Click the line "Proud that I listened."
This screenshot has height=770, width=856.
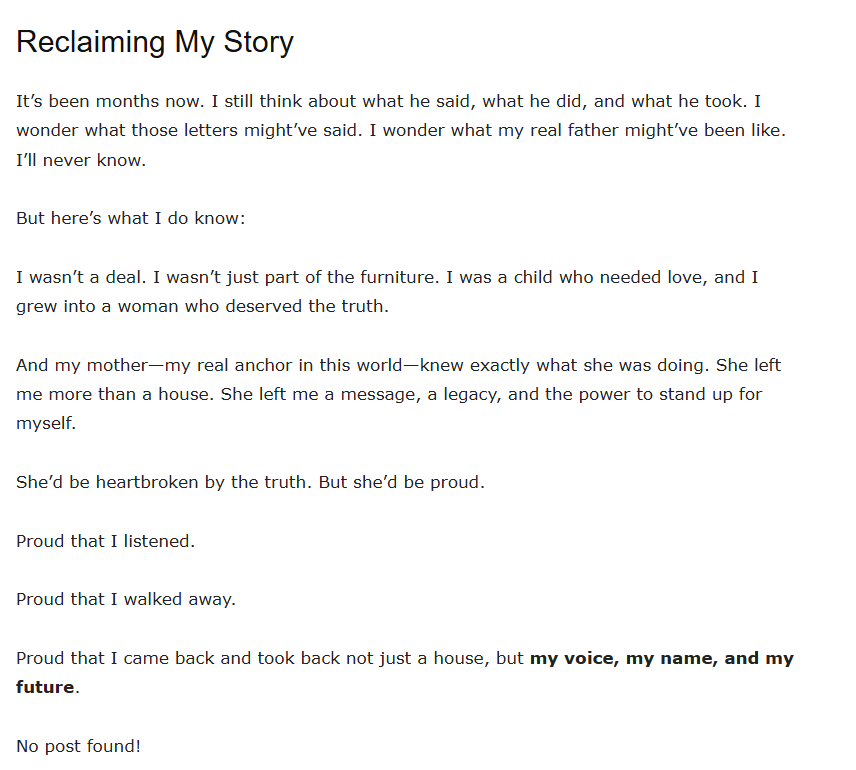105,541
